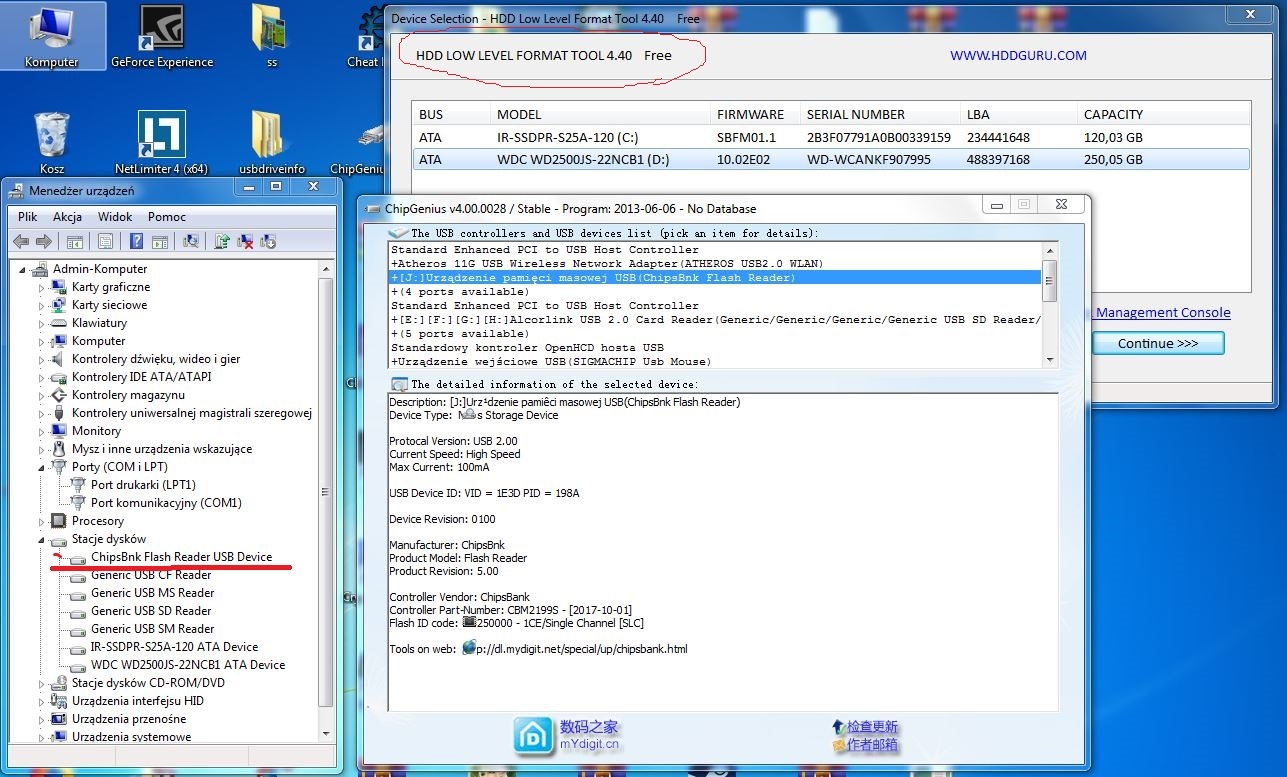
Task: Toggle the action pane toolbar icon
Action: click(160, 241)
